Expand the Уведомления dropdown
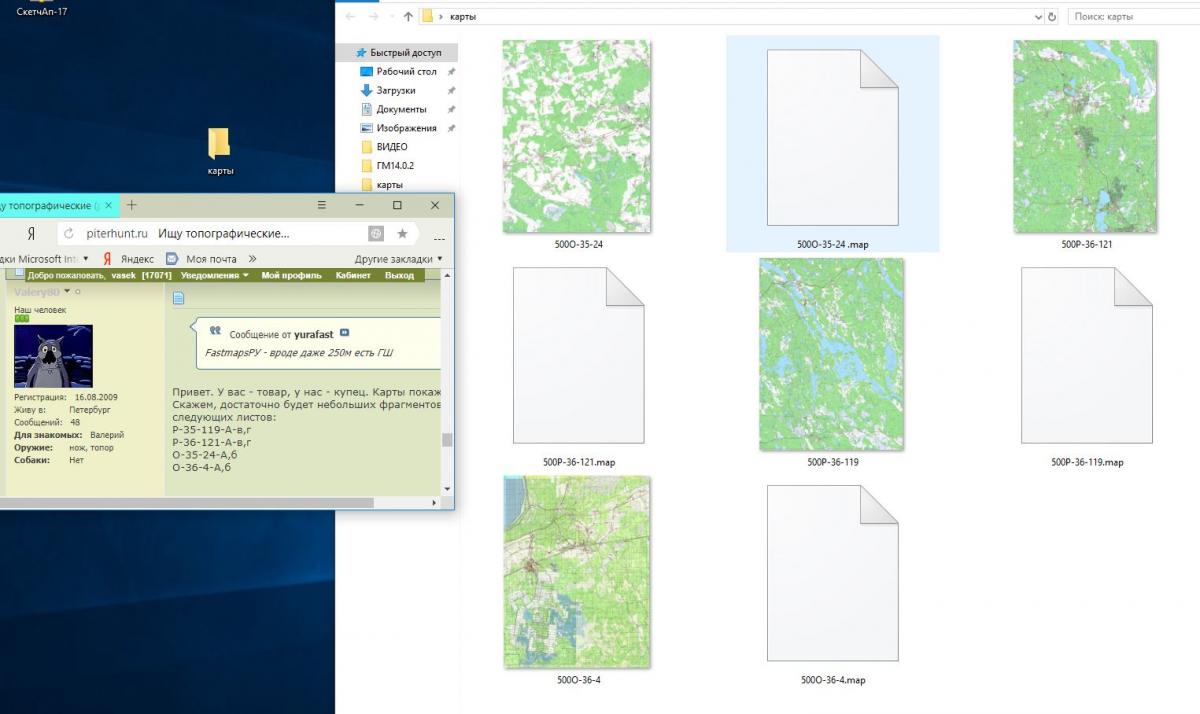The width and height of the screenshot is (1200, 714). pos(214,275)
